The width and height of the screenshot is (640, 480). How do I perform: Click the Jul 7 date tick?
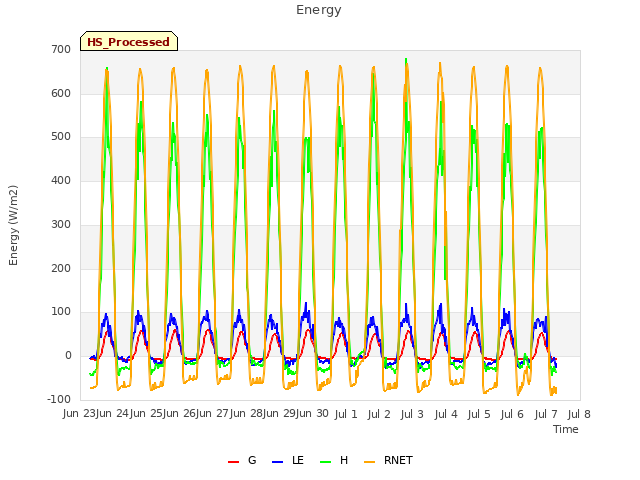(x=546, y=414)
